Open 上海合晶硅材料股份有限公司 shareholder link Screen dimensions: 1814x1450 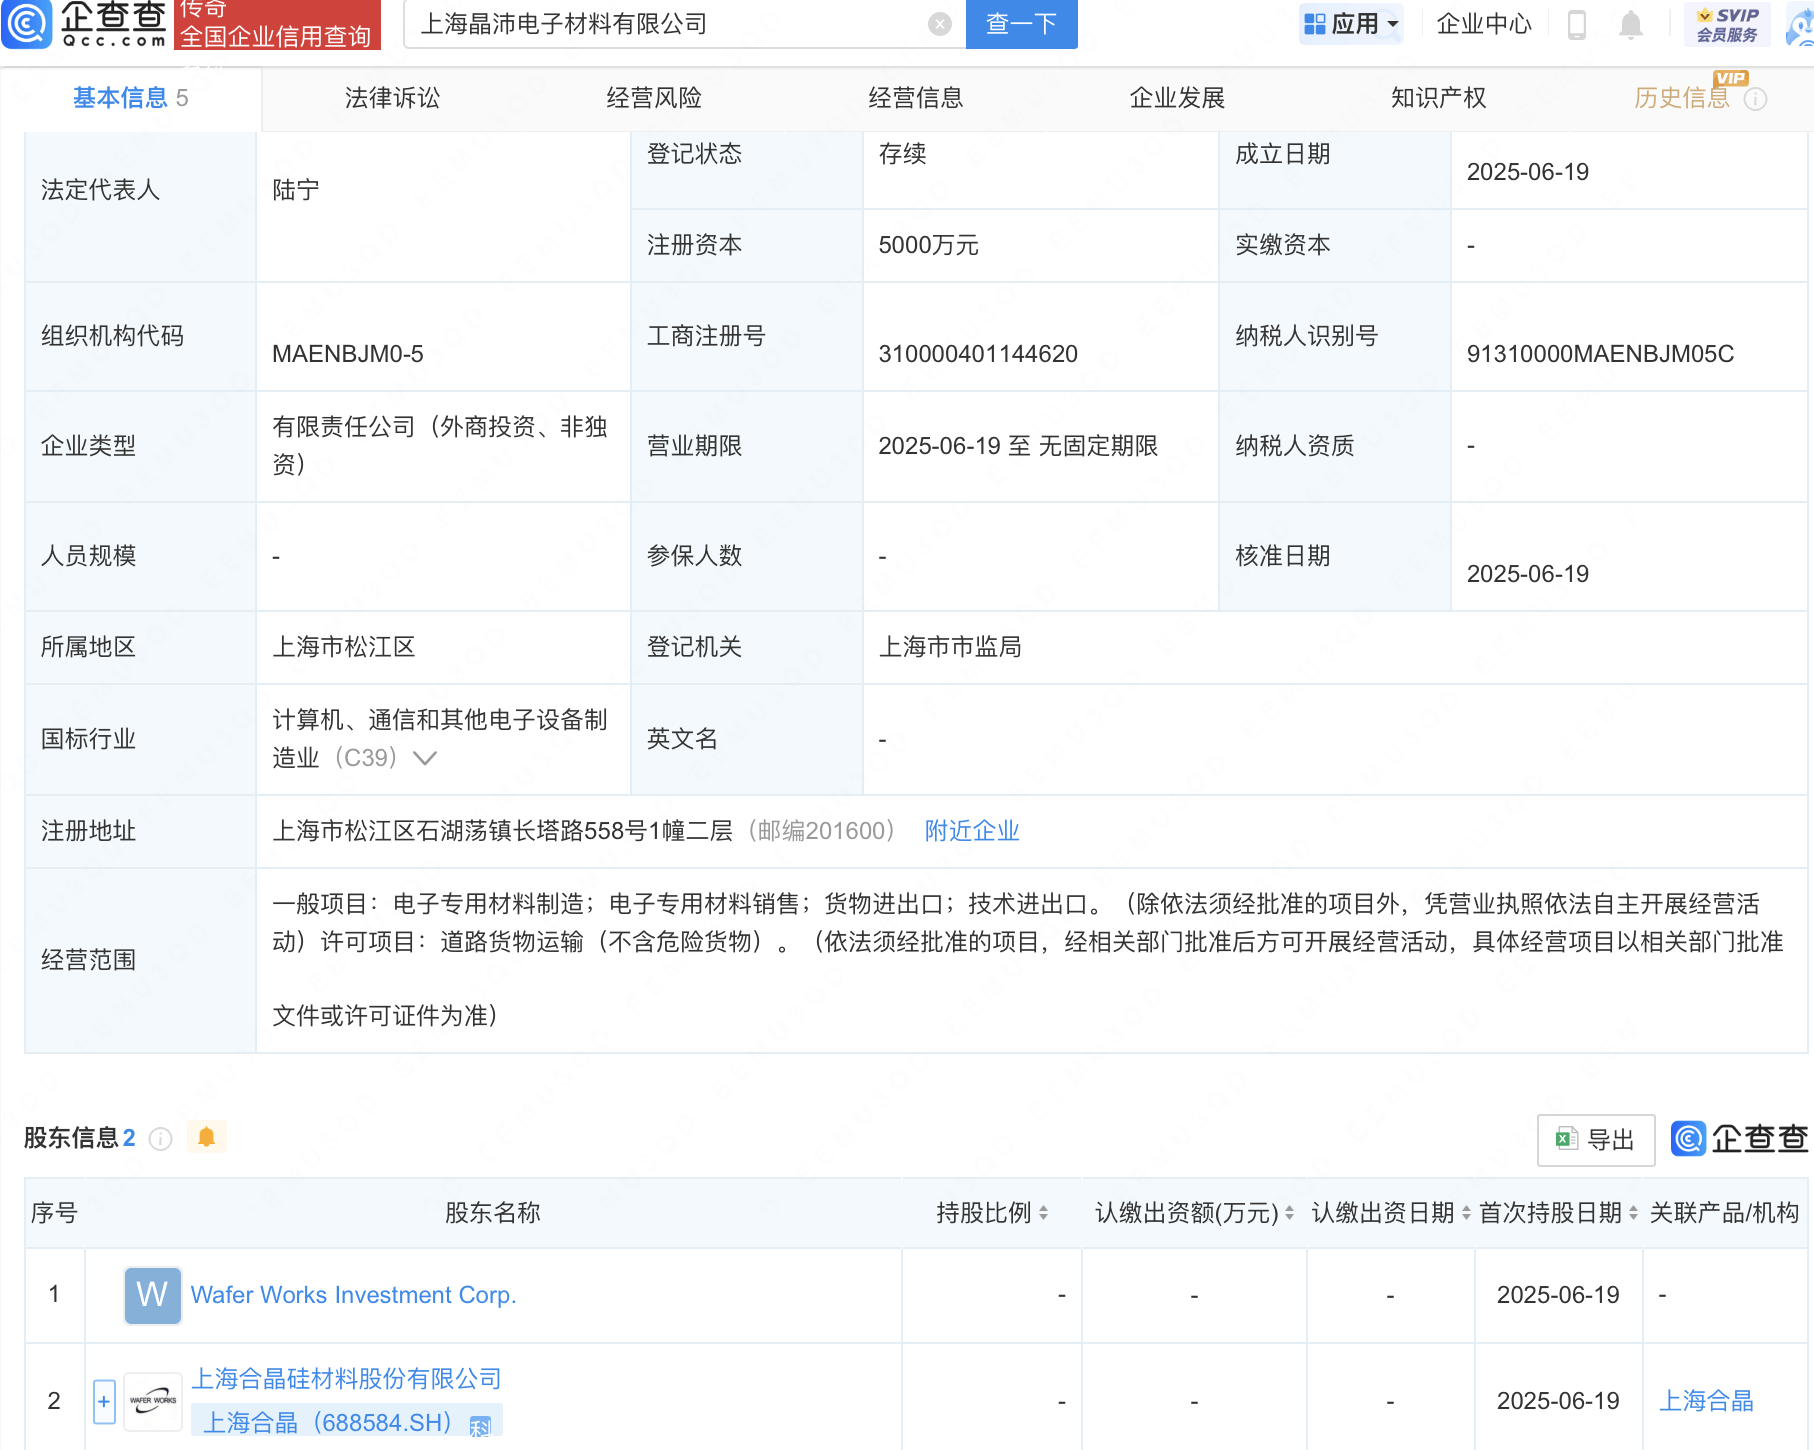point(346,1379)
